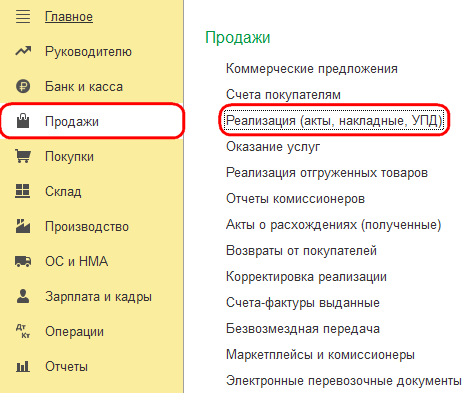Open Коммерческие предложения link
Image resolution: width=473 pixels, height=393 pixels.
[312, 69]
